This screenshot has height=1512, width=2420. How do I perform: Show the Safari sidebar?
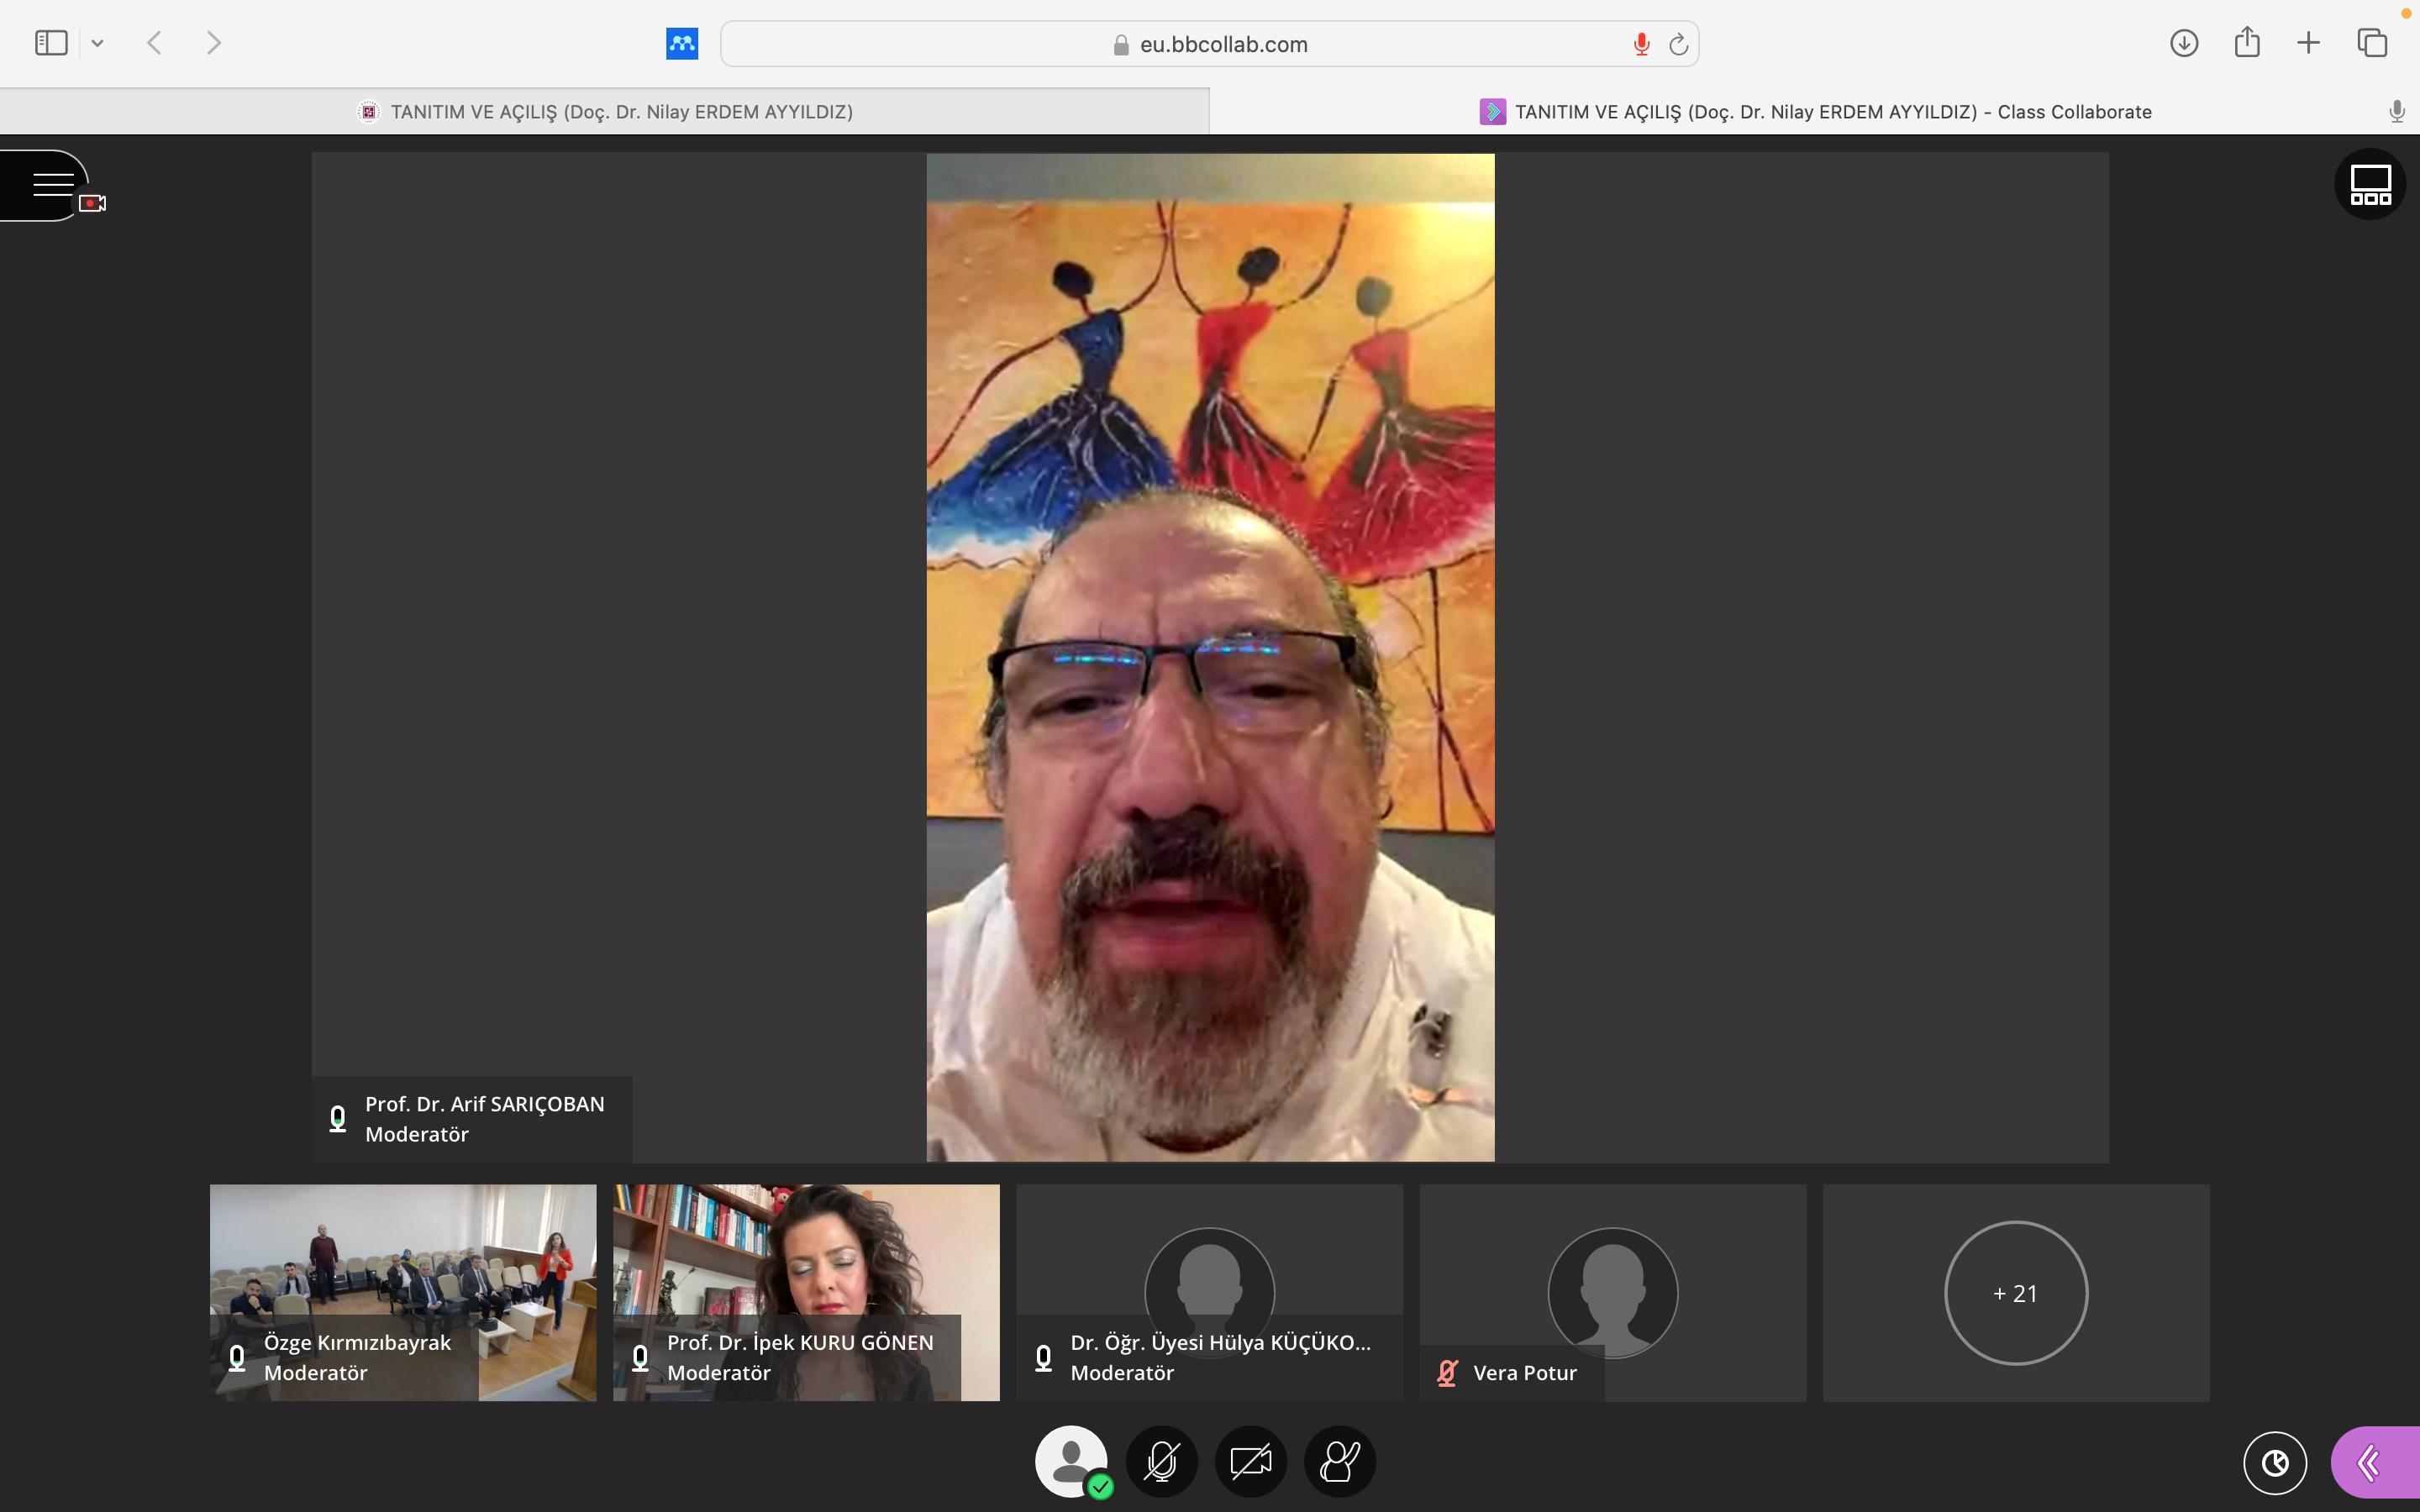coord(51,43)
